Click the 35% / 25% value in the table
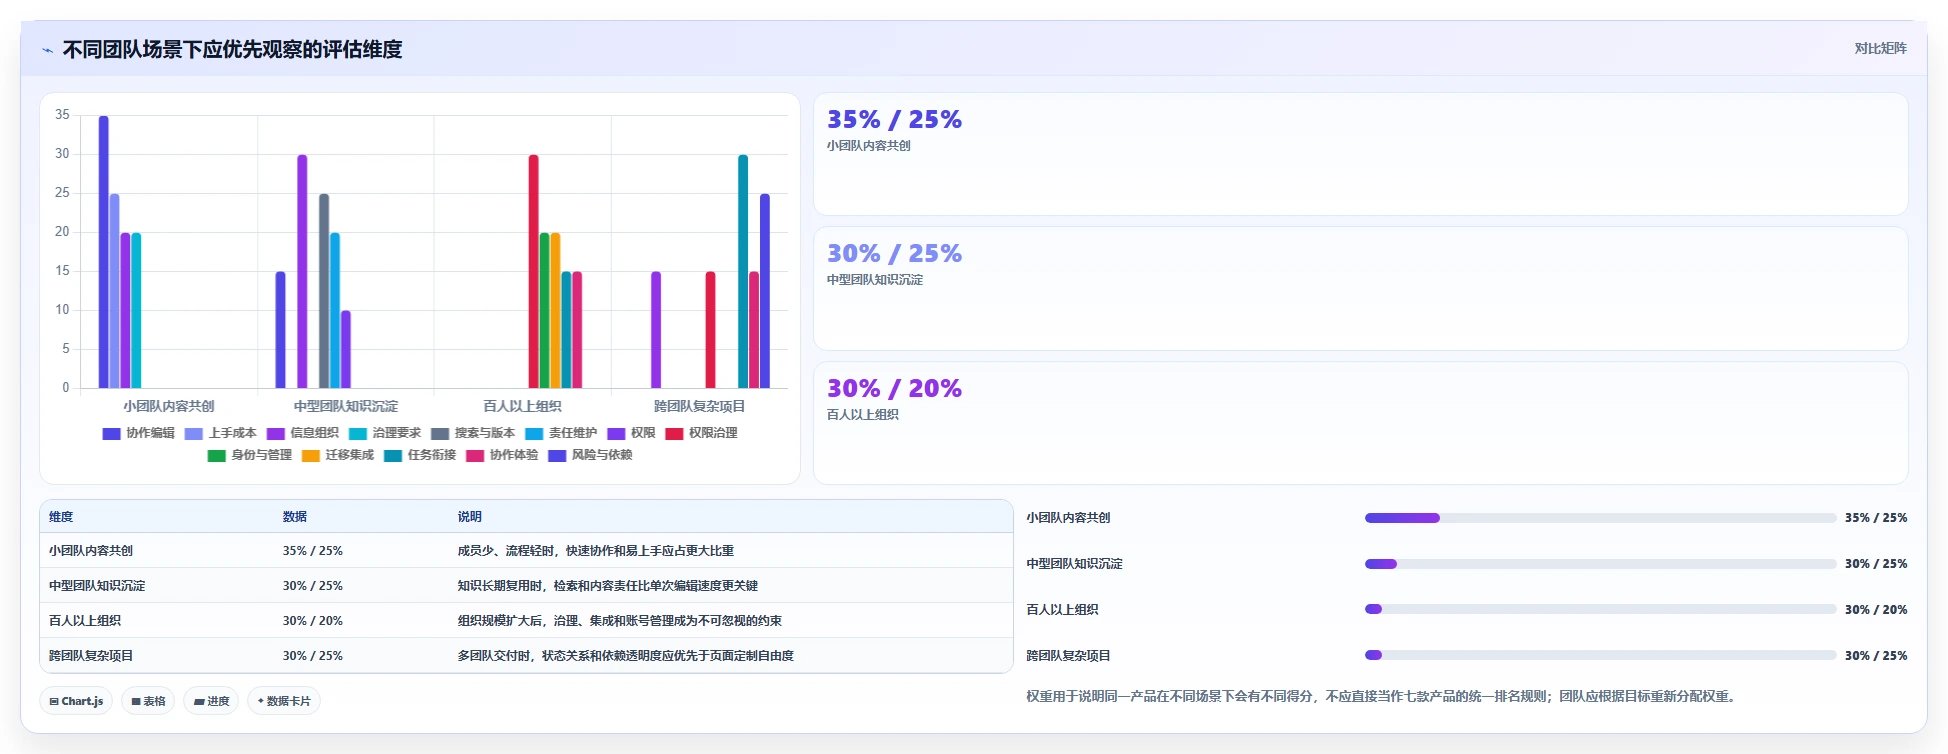Viewport: 1948px width, 754px height. [x=313, y=551]
